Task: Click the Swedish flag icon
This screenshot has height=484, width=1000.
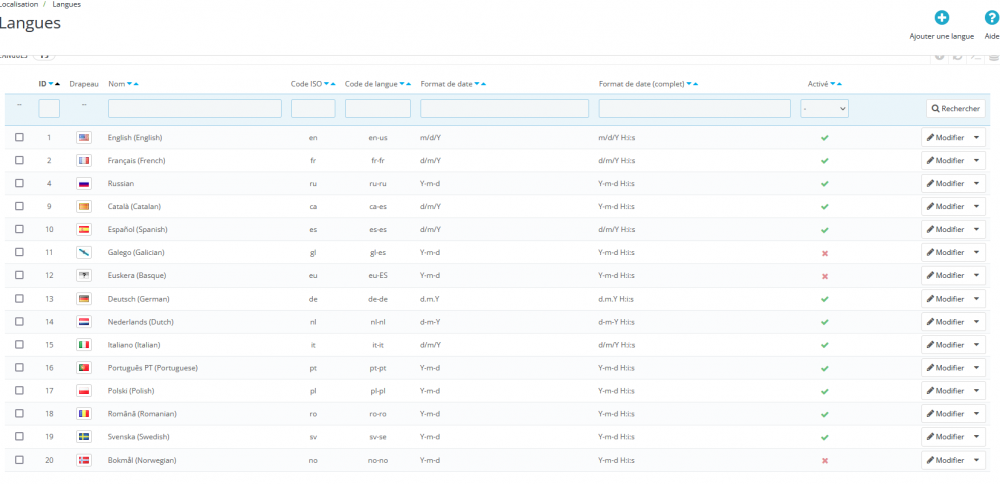Action: click(x=84, y=436)
